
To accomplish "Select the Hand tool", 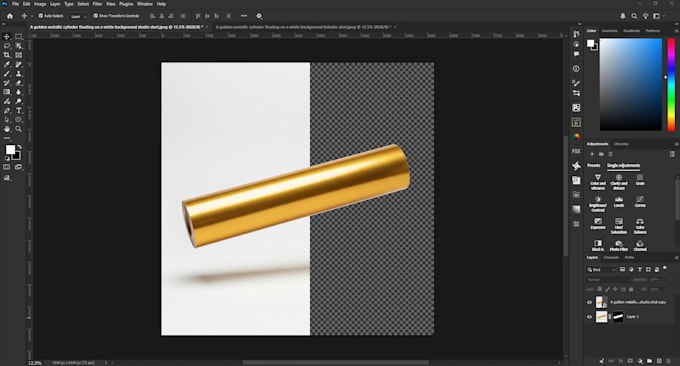I will pos(7,129).
